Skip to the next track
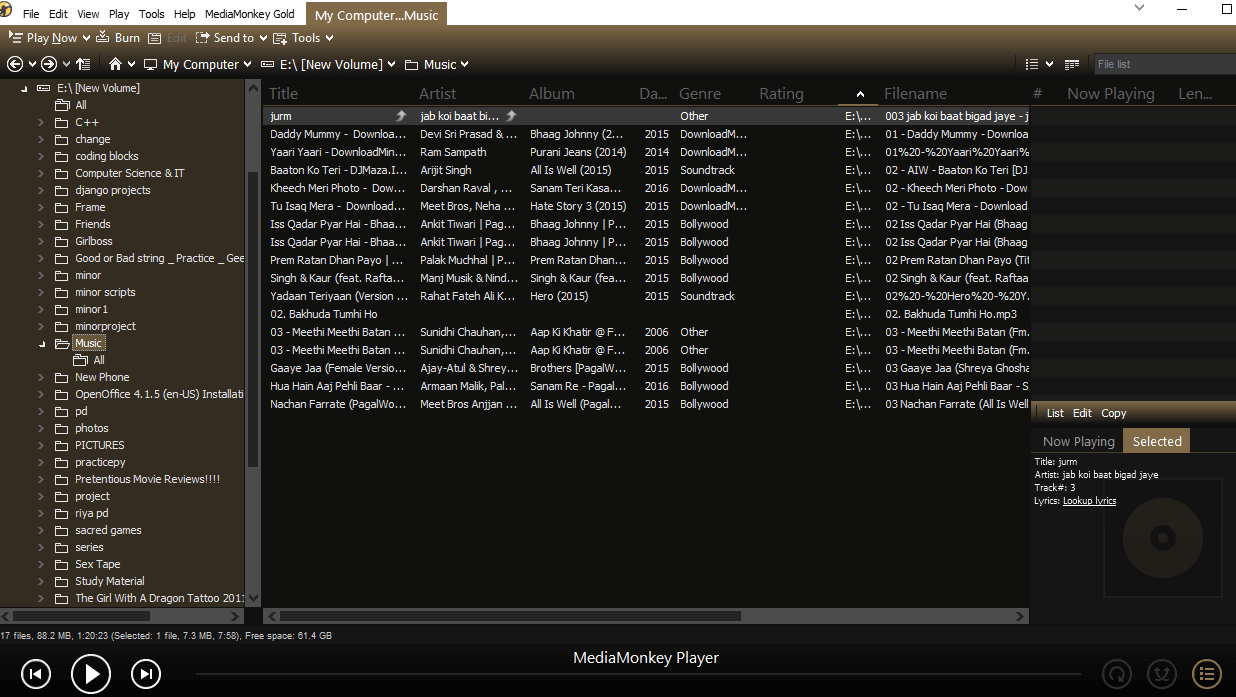Image resolution: width=1236 pixels, height=697 pixels. click(146, 675)
